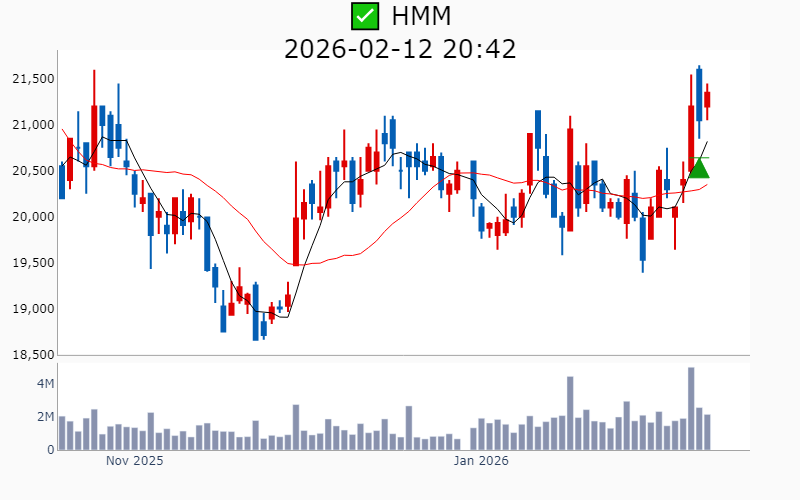Click the green up-triangle signal marker
Viewport: 800px width, 500px height.
(x=699, y=167)
